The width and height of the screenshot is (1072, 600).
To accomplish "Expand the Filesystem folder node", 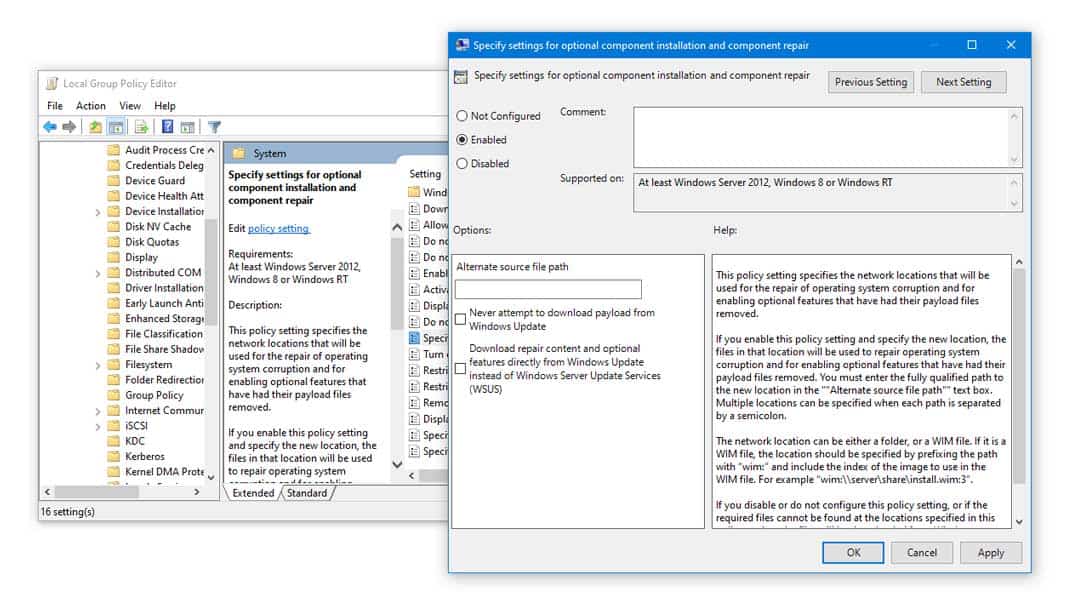I will tap(98, 366).
